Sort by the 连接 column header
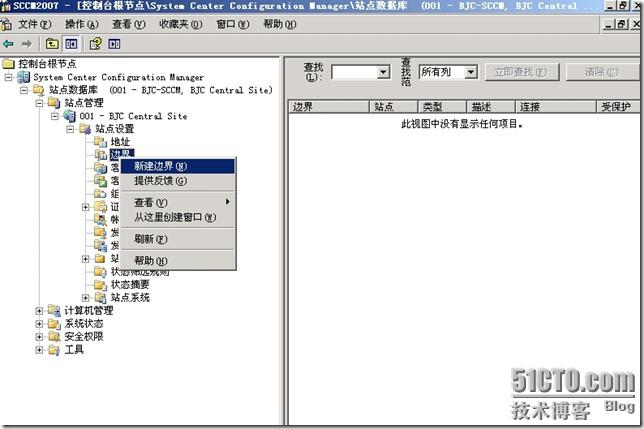 [556, 107]
